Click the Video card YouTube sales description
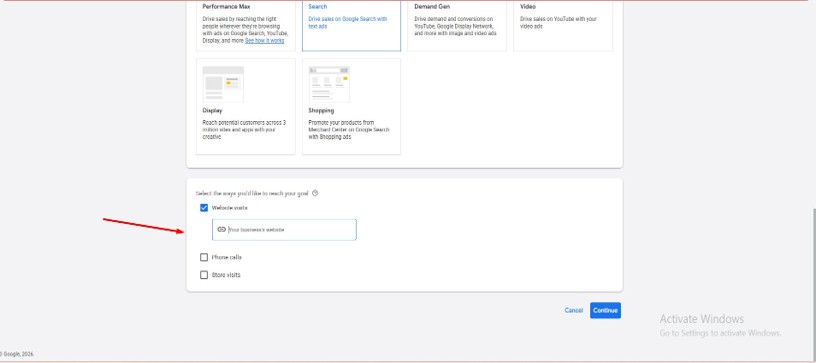The image size is (816, 363). pyautogui.click(x=558, y=22)
